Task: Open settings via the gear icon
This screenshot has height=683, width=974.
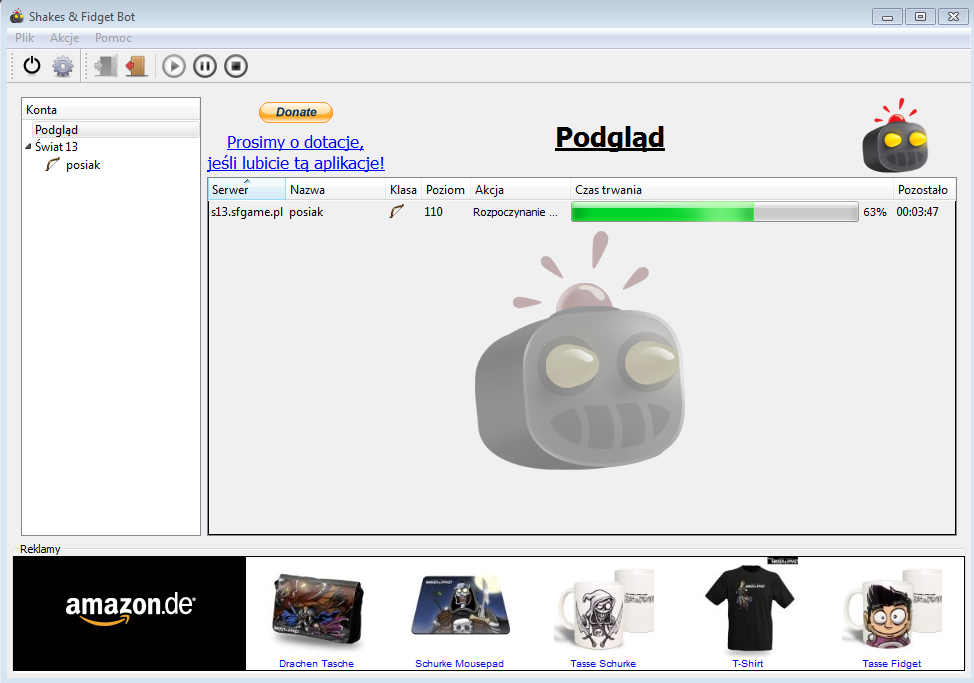Action: coord(63,66)
